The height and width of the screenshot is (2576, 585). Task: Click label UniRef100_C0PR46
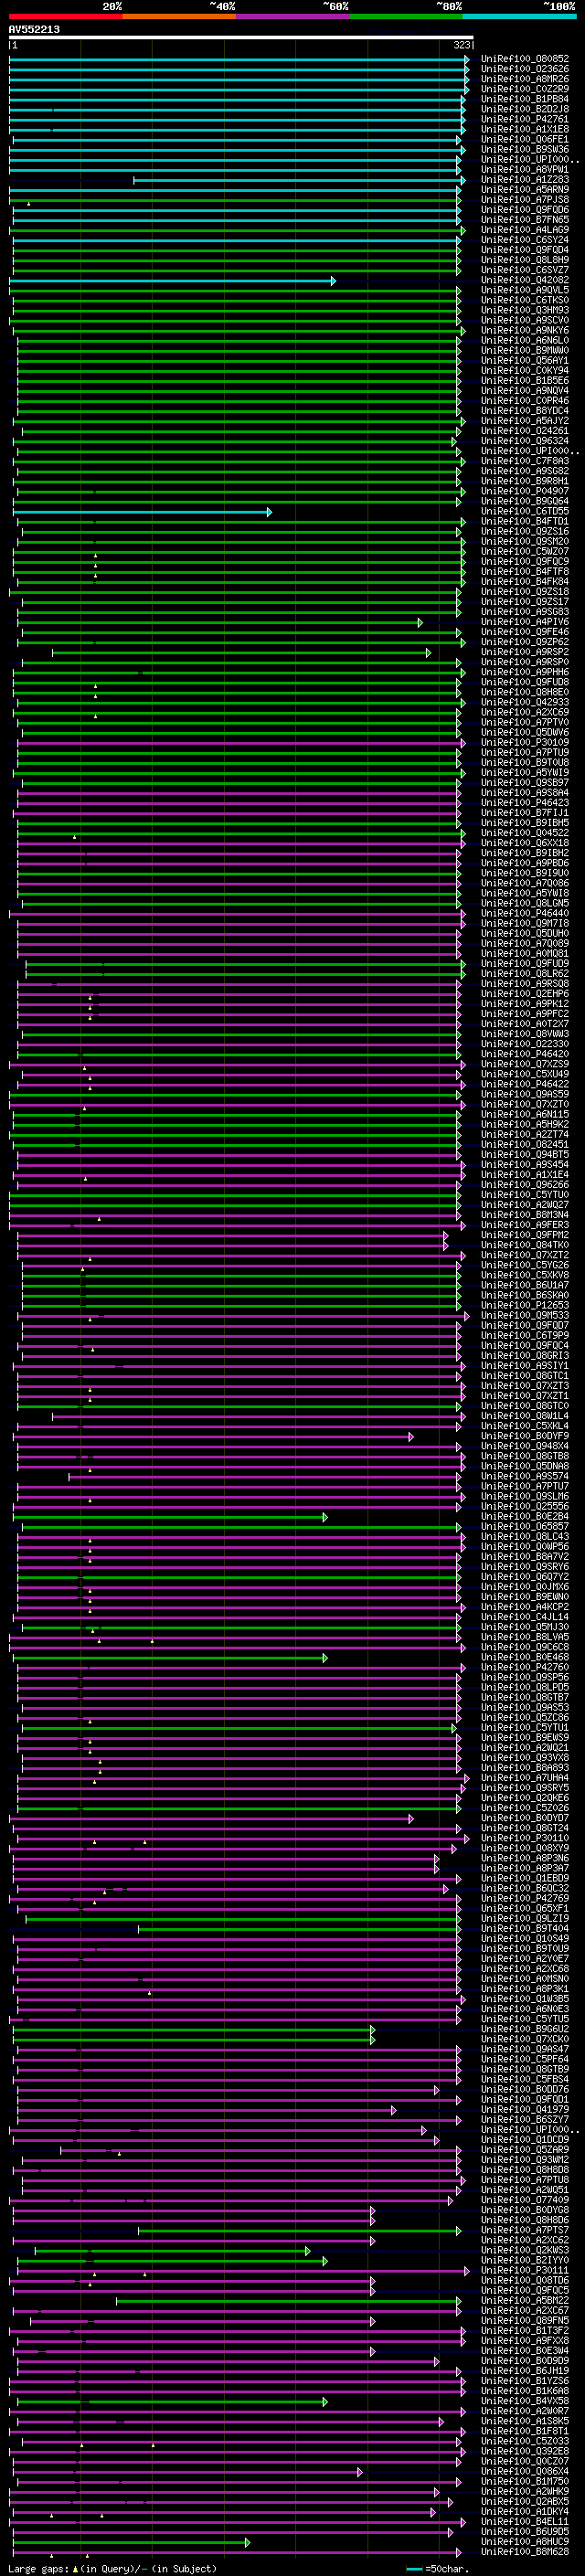(525, 401)
